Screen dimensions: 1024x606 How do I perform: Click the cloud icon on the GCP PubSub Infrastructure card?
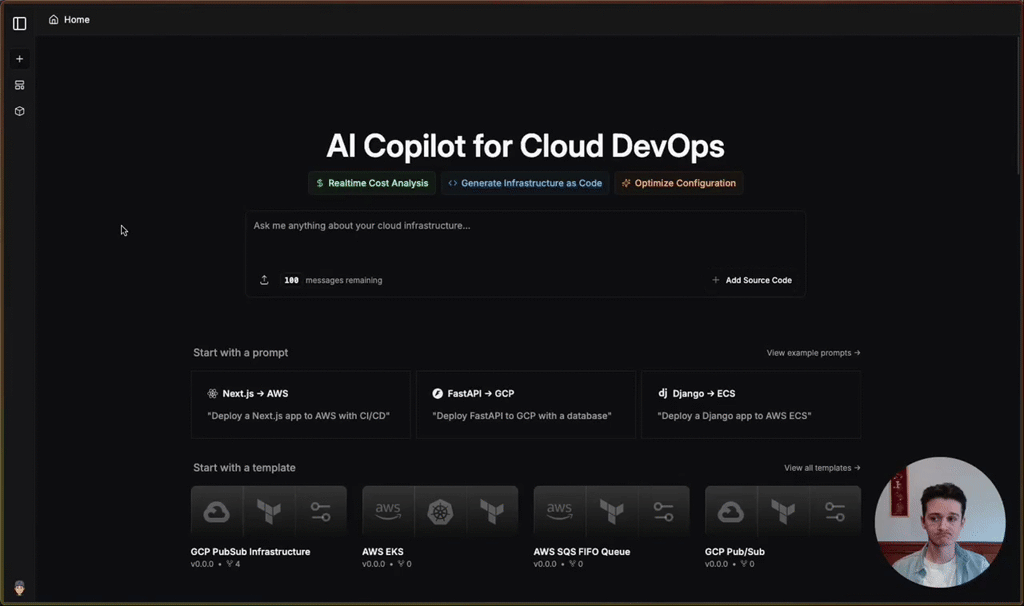(x=216, y=511)
